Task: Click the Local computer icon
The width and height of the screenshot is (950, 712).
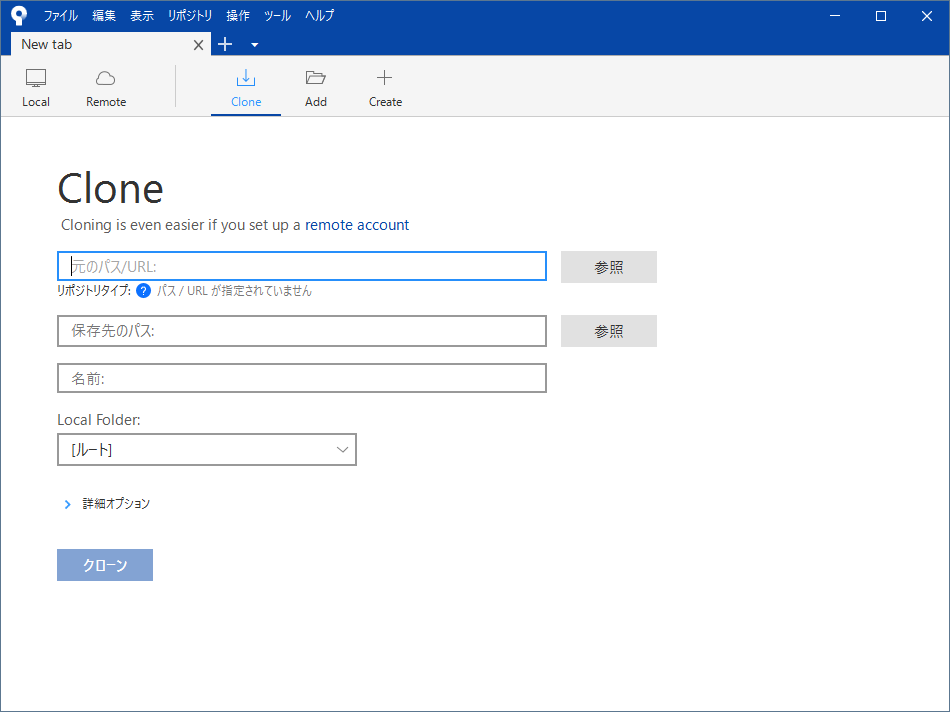Action: point(36,79)
